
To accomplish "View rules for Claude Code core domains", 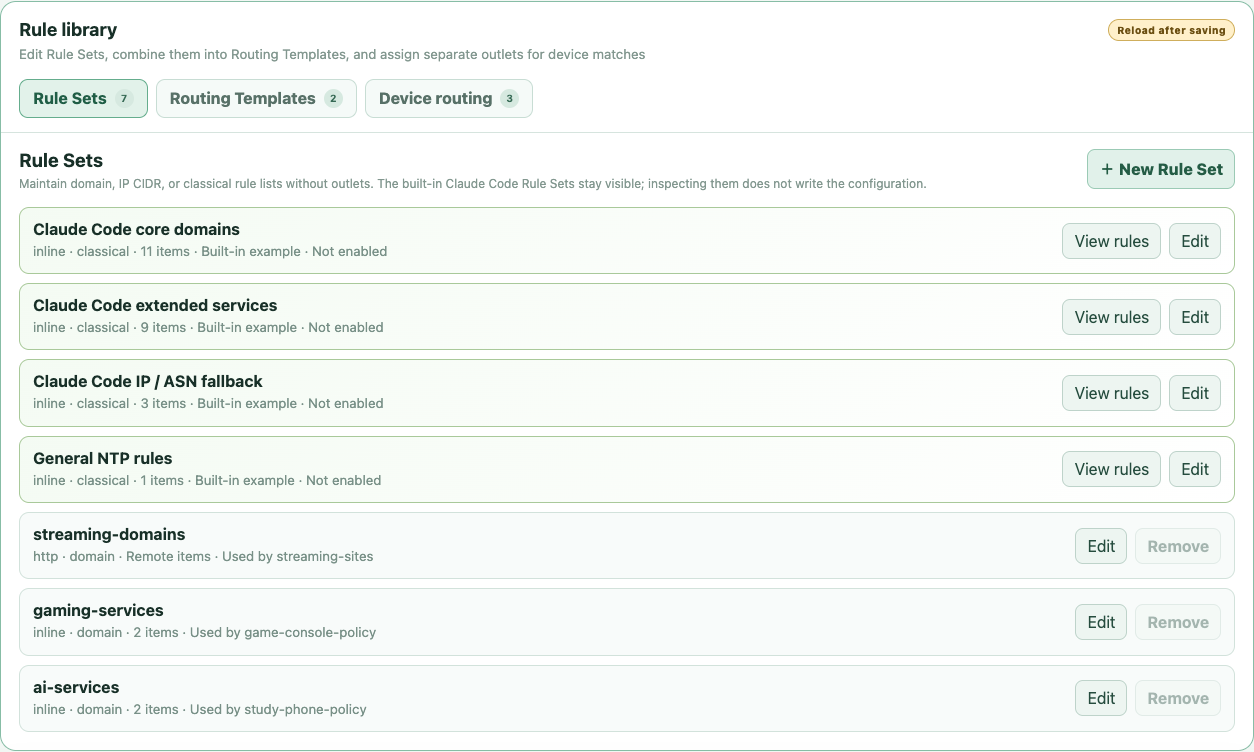I will pos(1112,241).
